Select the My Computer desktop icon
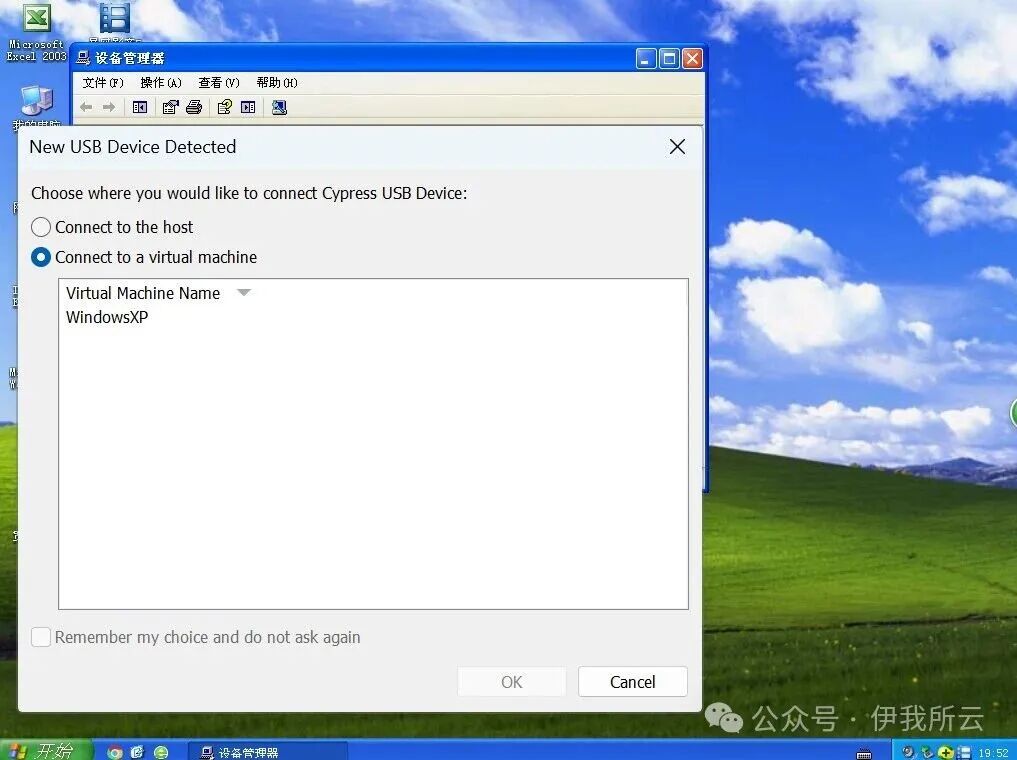1017x760 pixels. pyautogui.click(x=36, y=107)
